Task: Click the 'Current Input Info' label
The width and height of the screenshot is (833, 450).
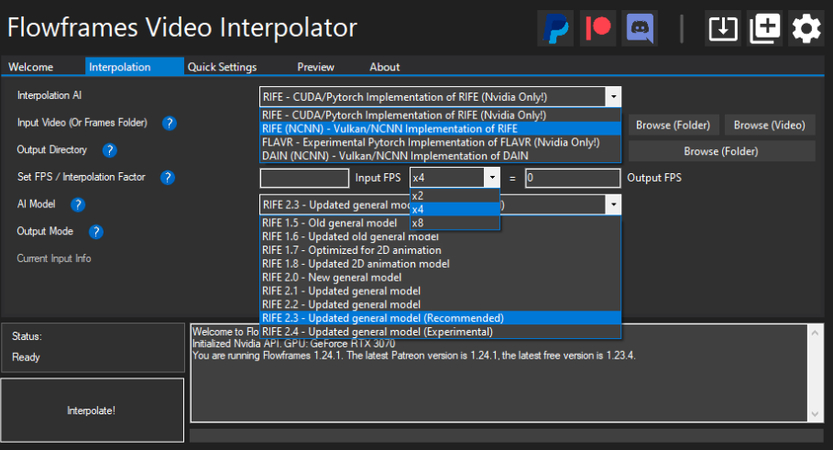Action: [x=54, y=259]
